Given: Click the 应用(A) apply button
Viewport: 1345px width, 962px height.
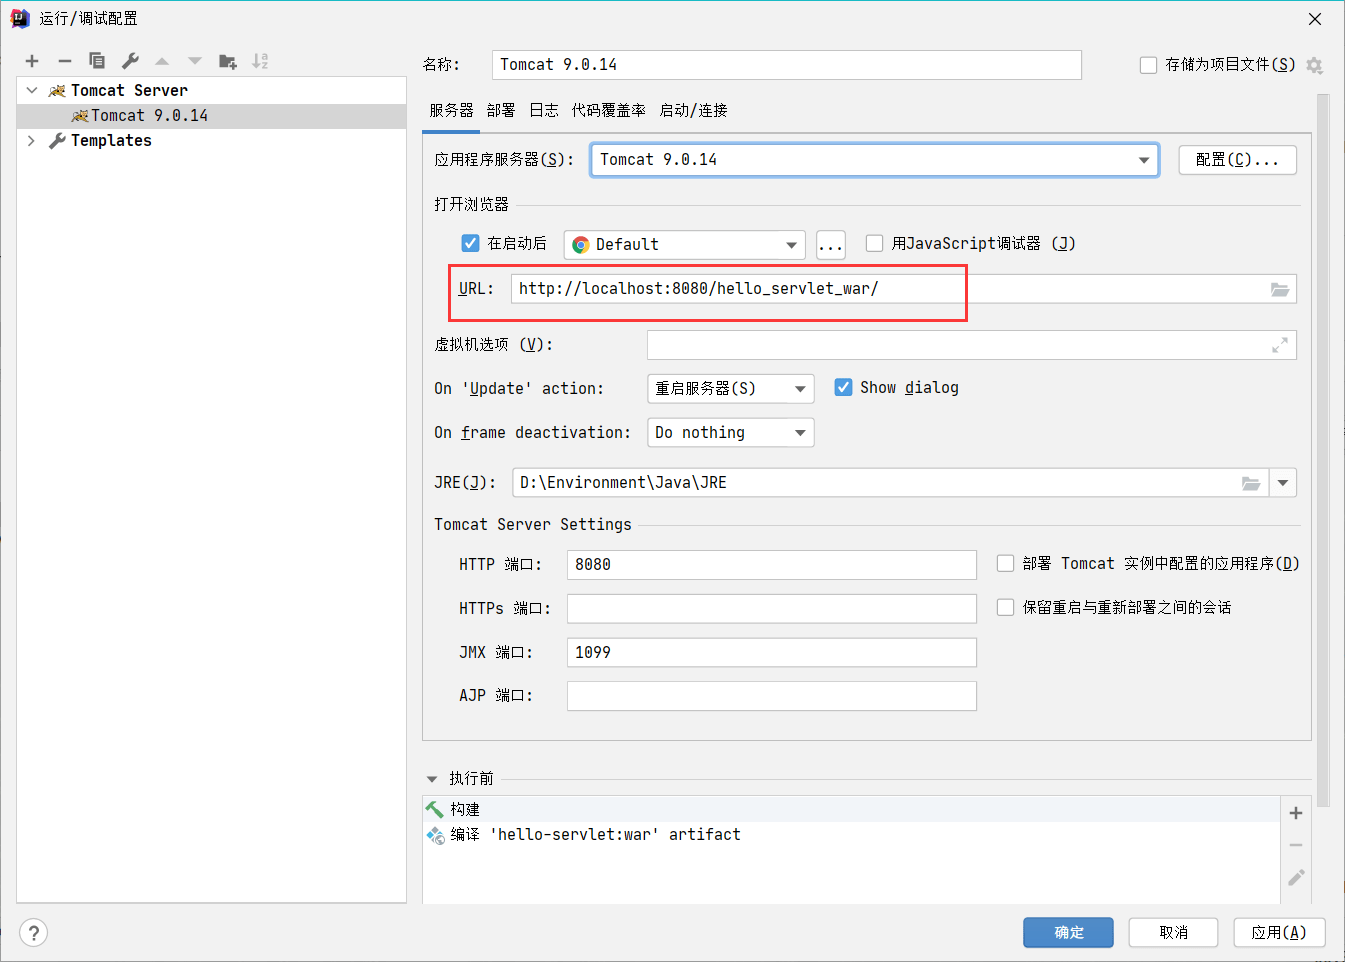Looking at the screenshot, I should (1280, 933).
